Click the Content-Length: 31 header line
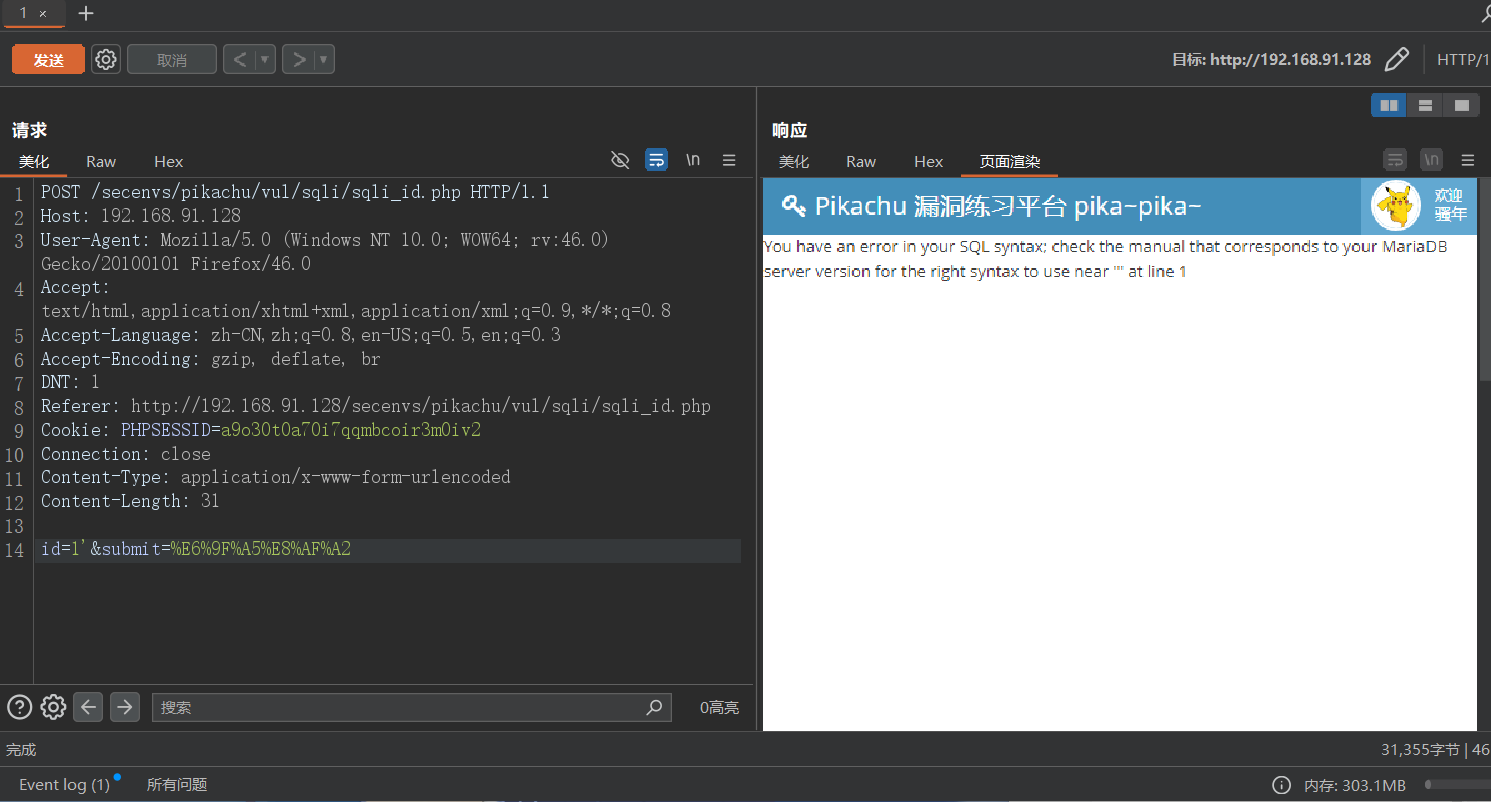Screen dimensions: 1491x802 coord(130,501)
